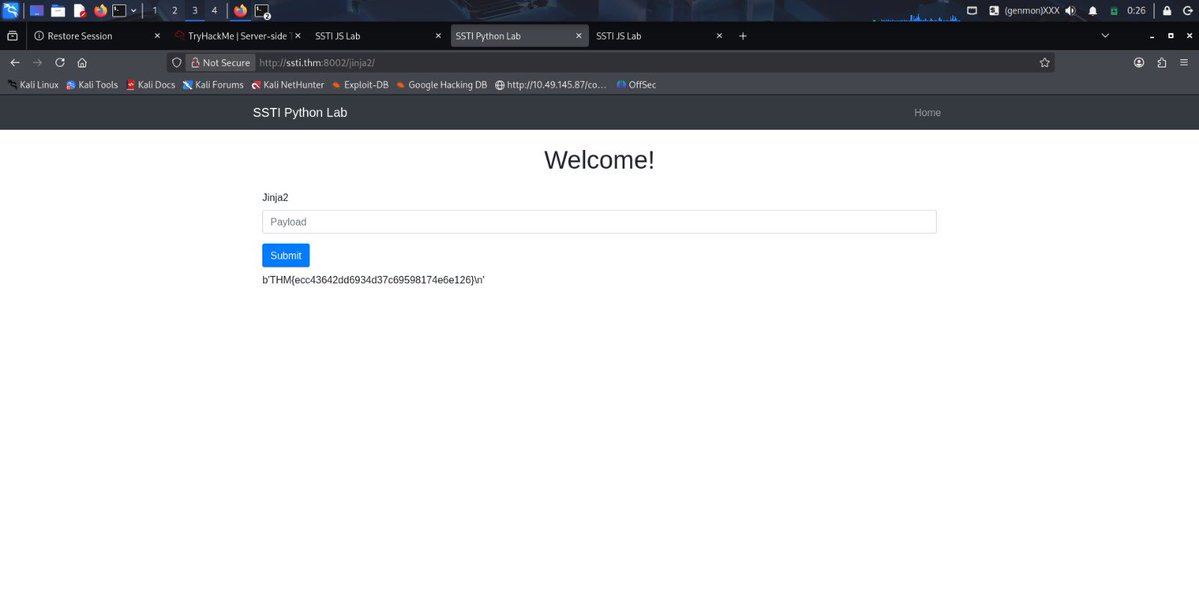Launch the file manager from the panel
The height and width of the screenshot is (590, 1199).
[x=58, y=11]
